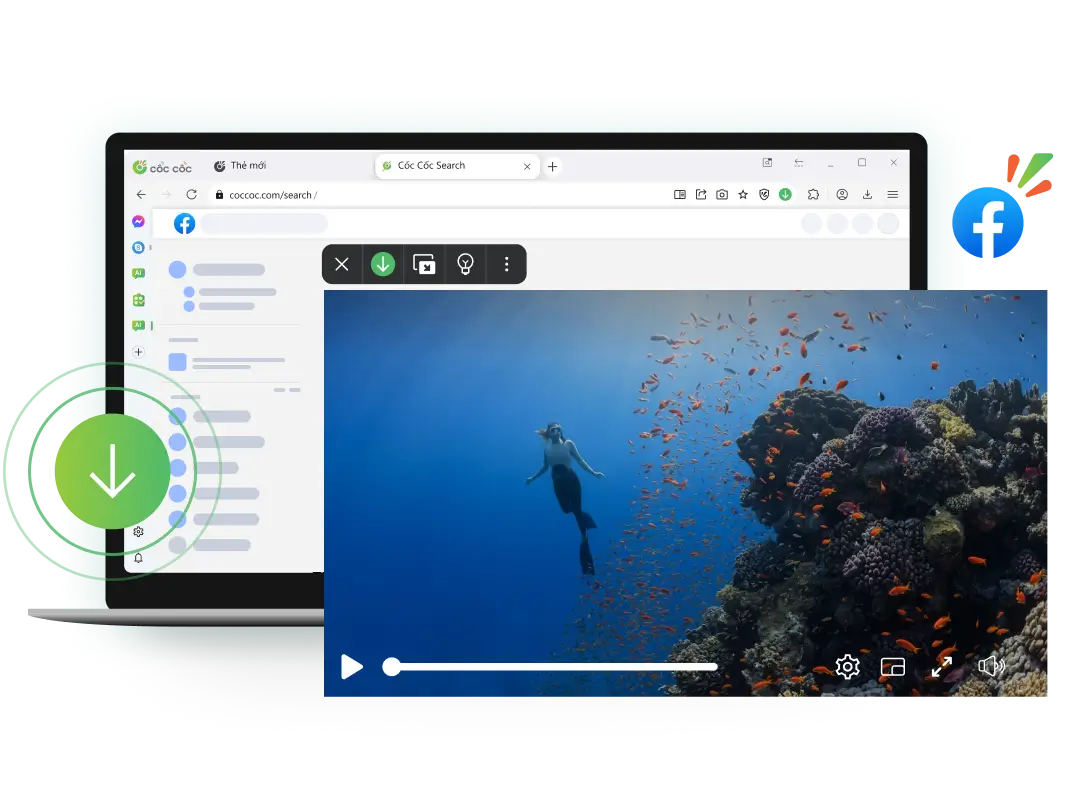Open sidebar notifications bell
The image size is (1080, 810).
tap(138, 558)
